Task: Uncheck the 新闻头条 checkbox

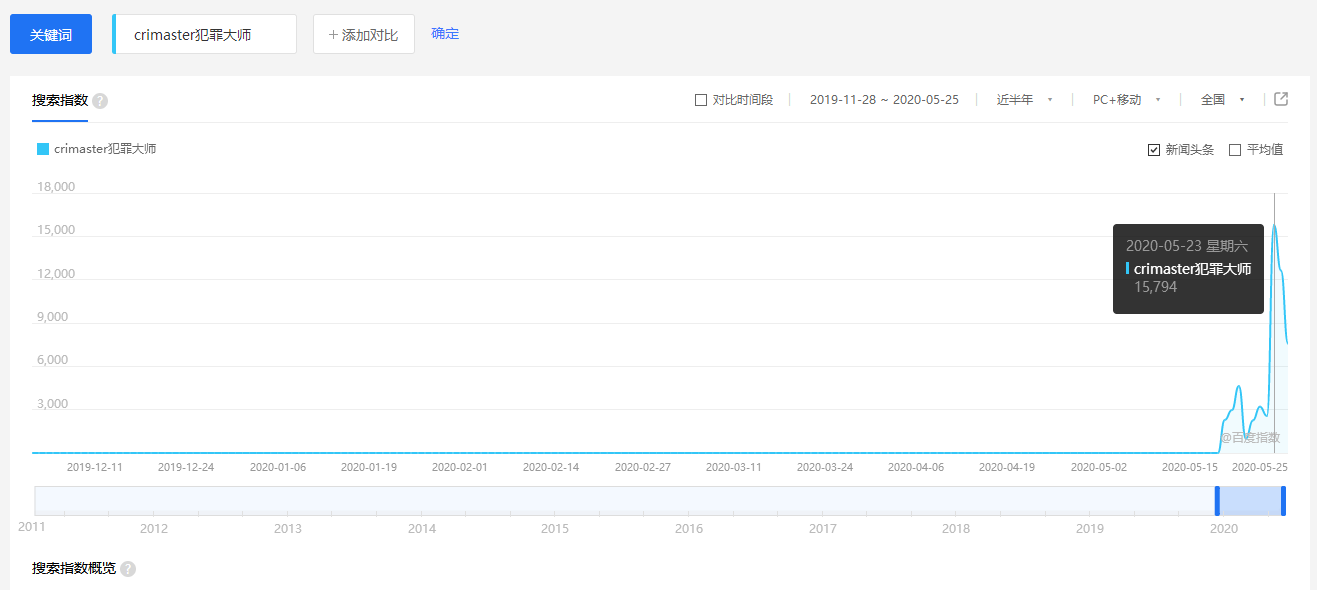Action: tap(1154, 150)
